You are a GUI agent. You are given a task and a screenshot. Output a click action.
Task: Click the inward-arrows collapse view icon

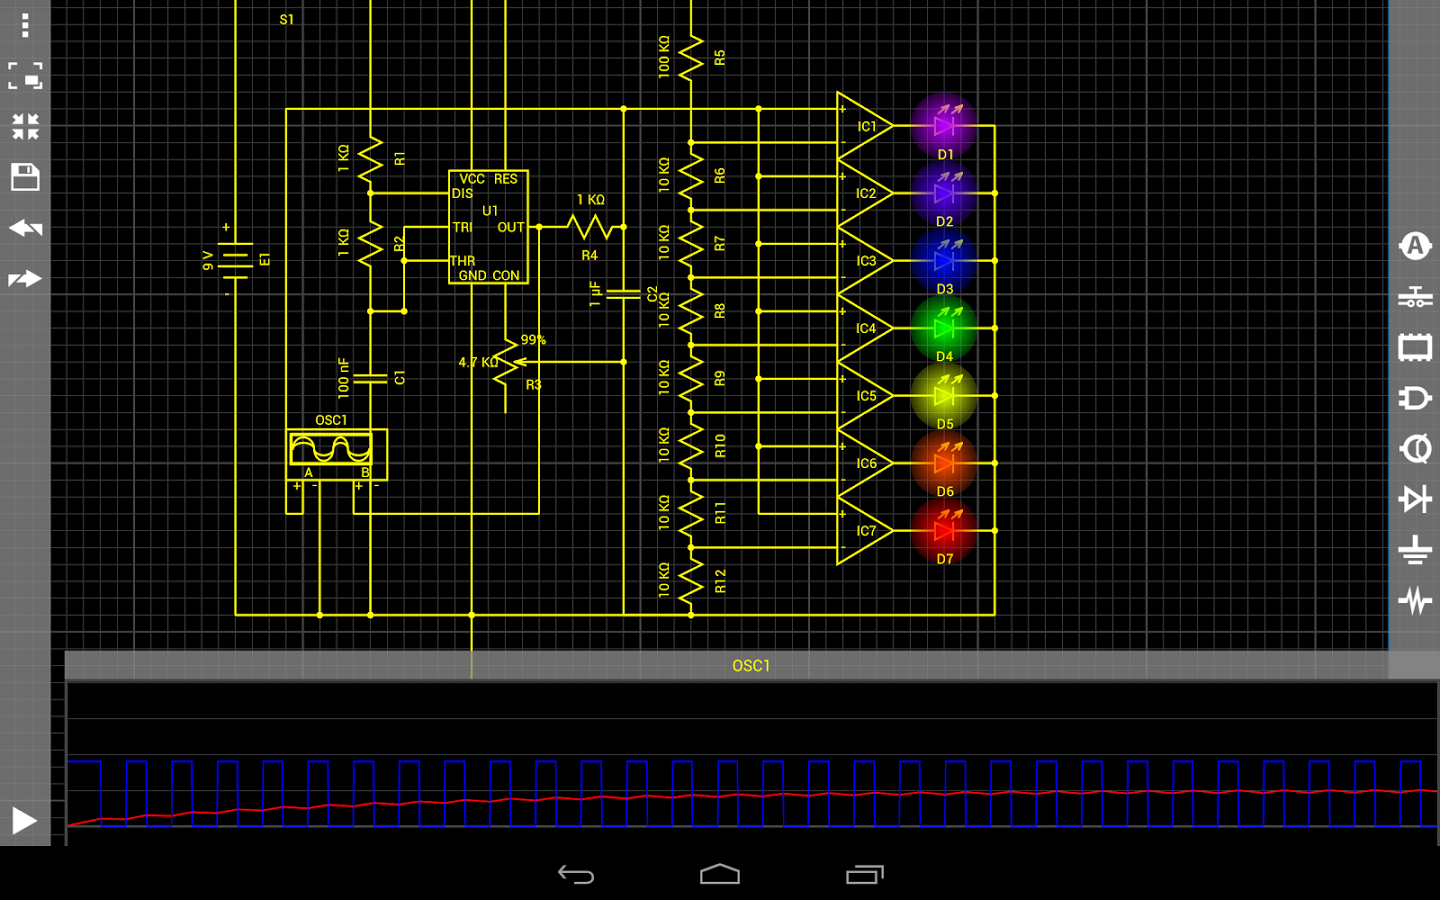[x=25, y=126]
